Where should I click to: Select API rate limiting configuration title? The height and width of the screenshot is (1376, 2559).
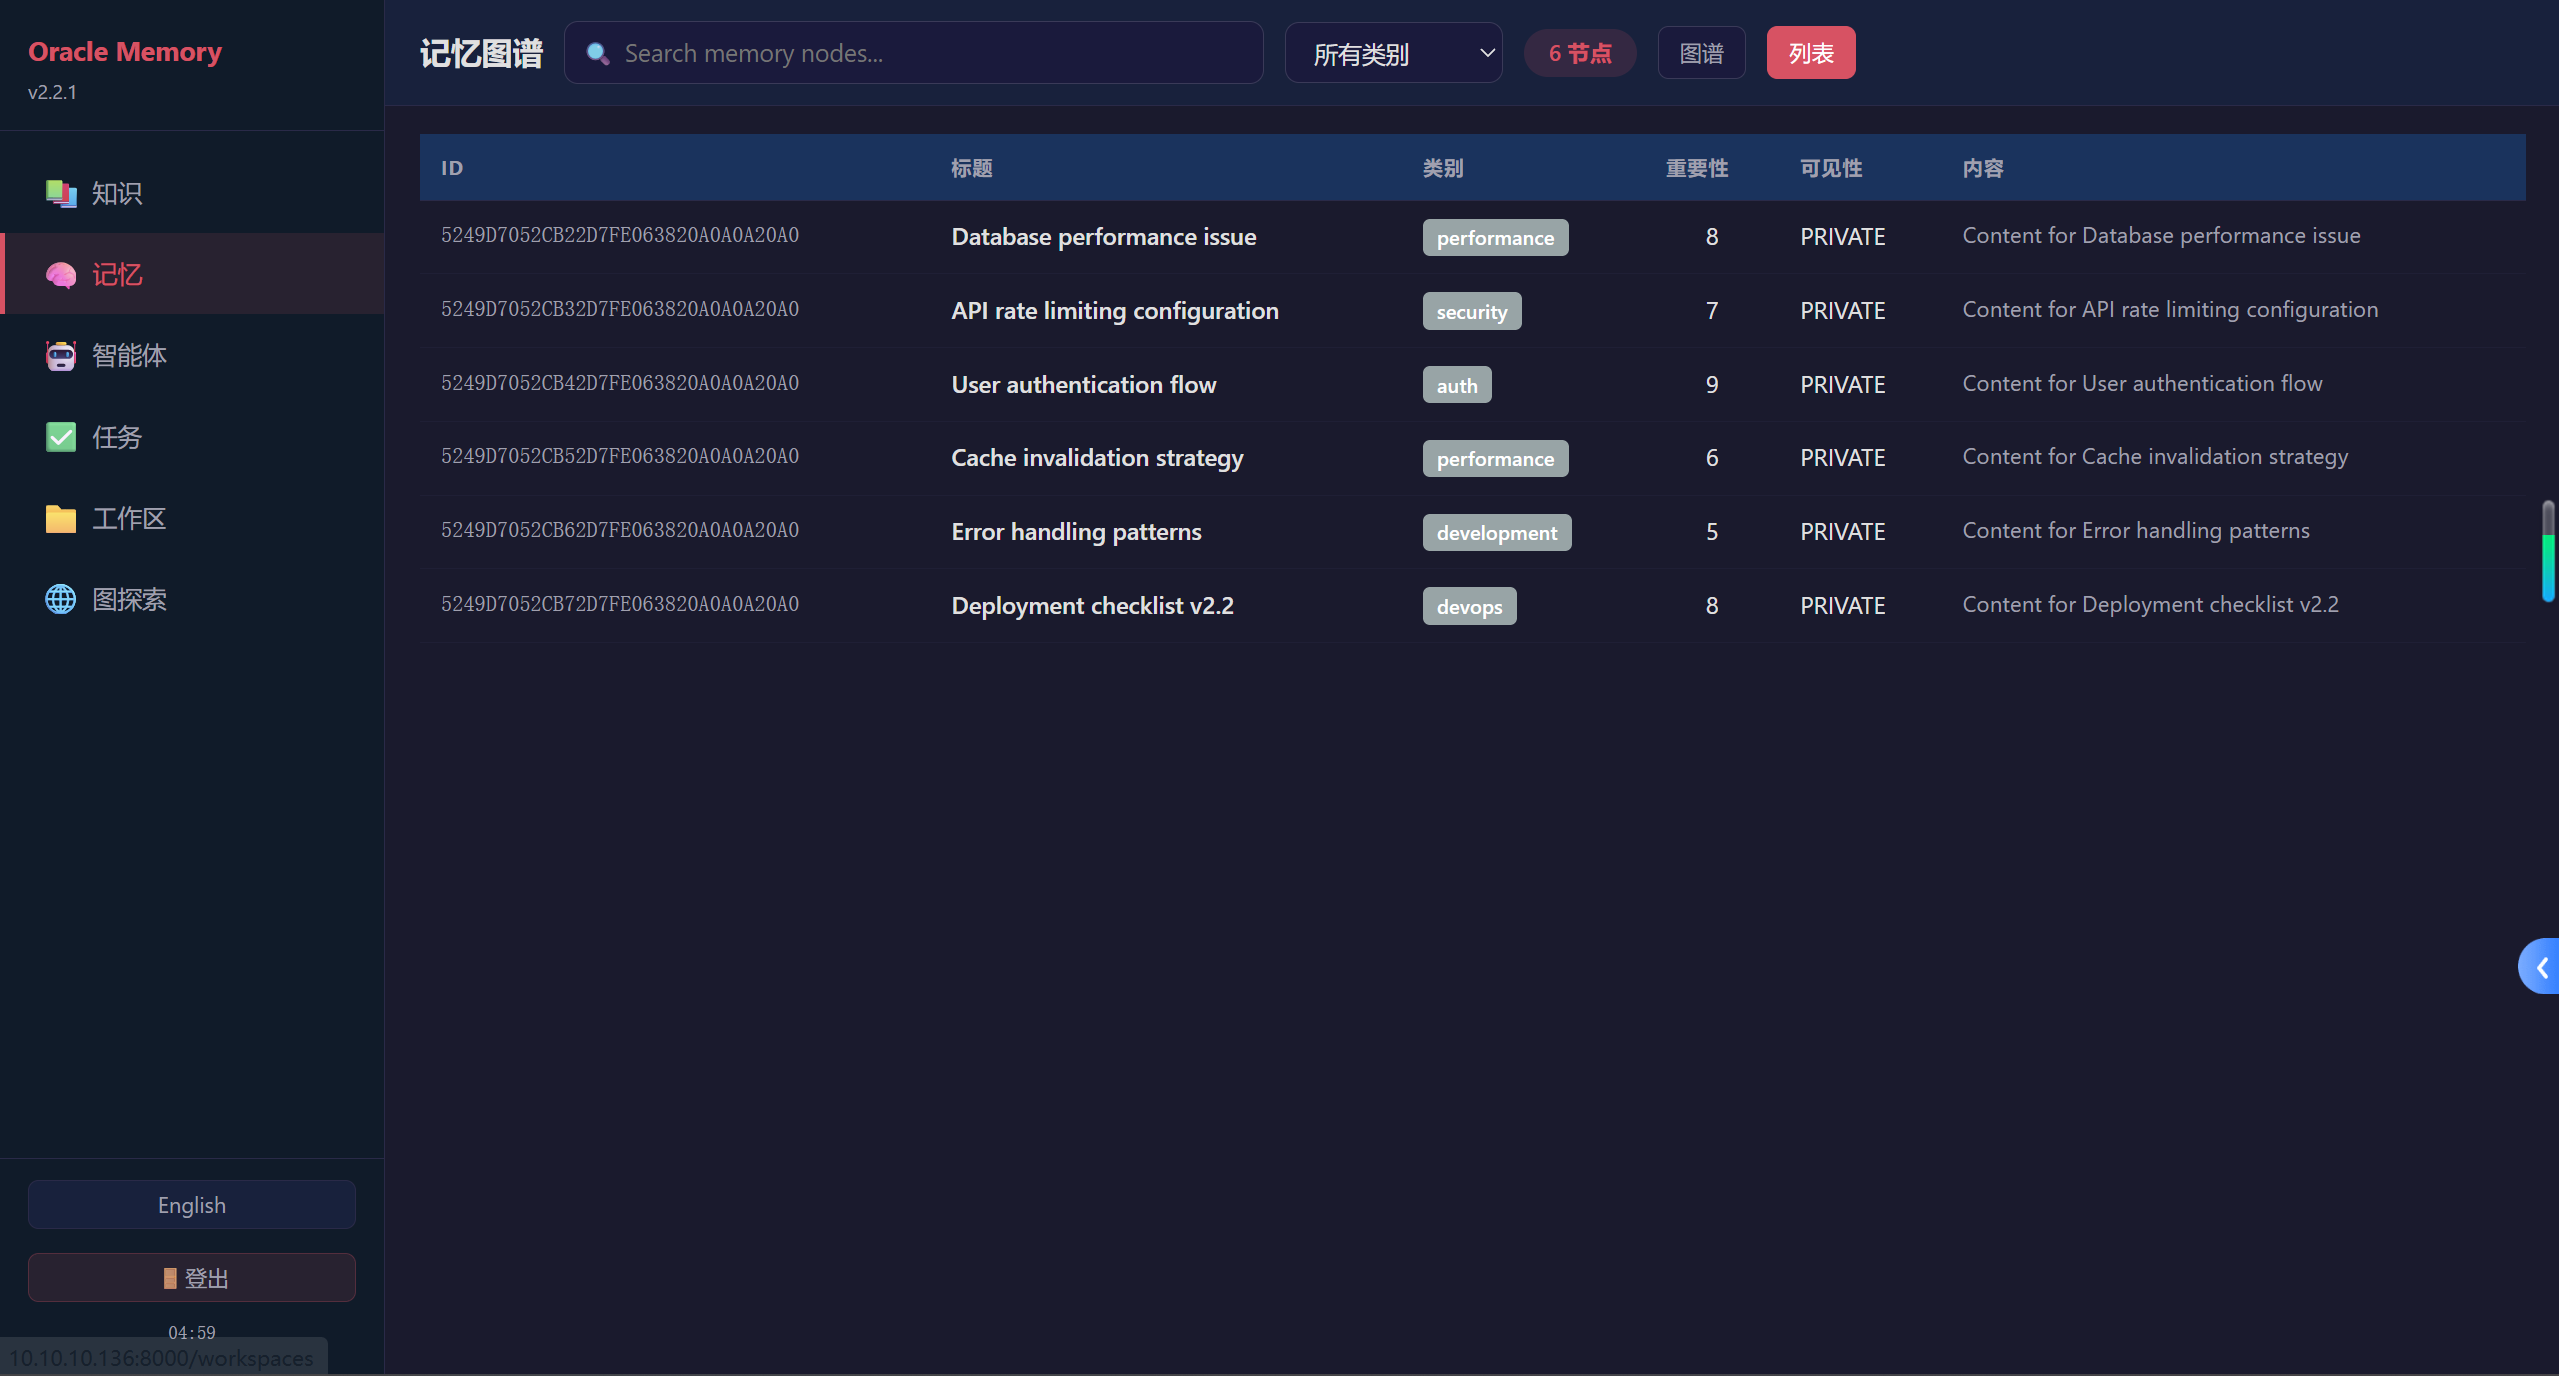[x=1115, y=311]
